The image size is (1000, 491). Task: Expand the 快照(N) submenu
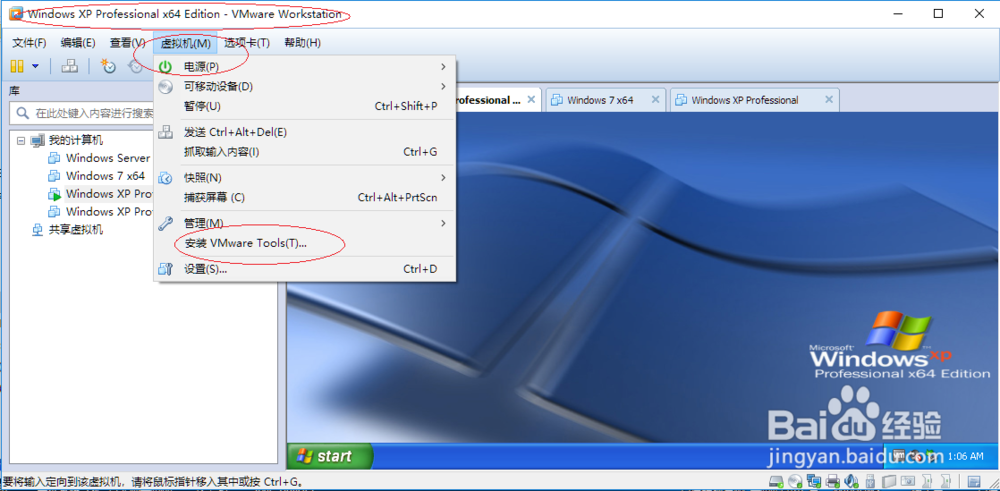pyautogui.click(x=305, y=177)
